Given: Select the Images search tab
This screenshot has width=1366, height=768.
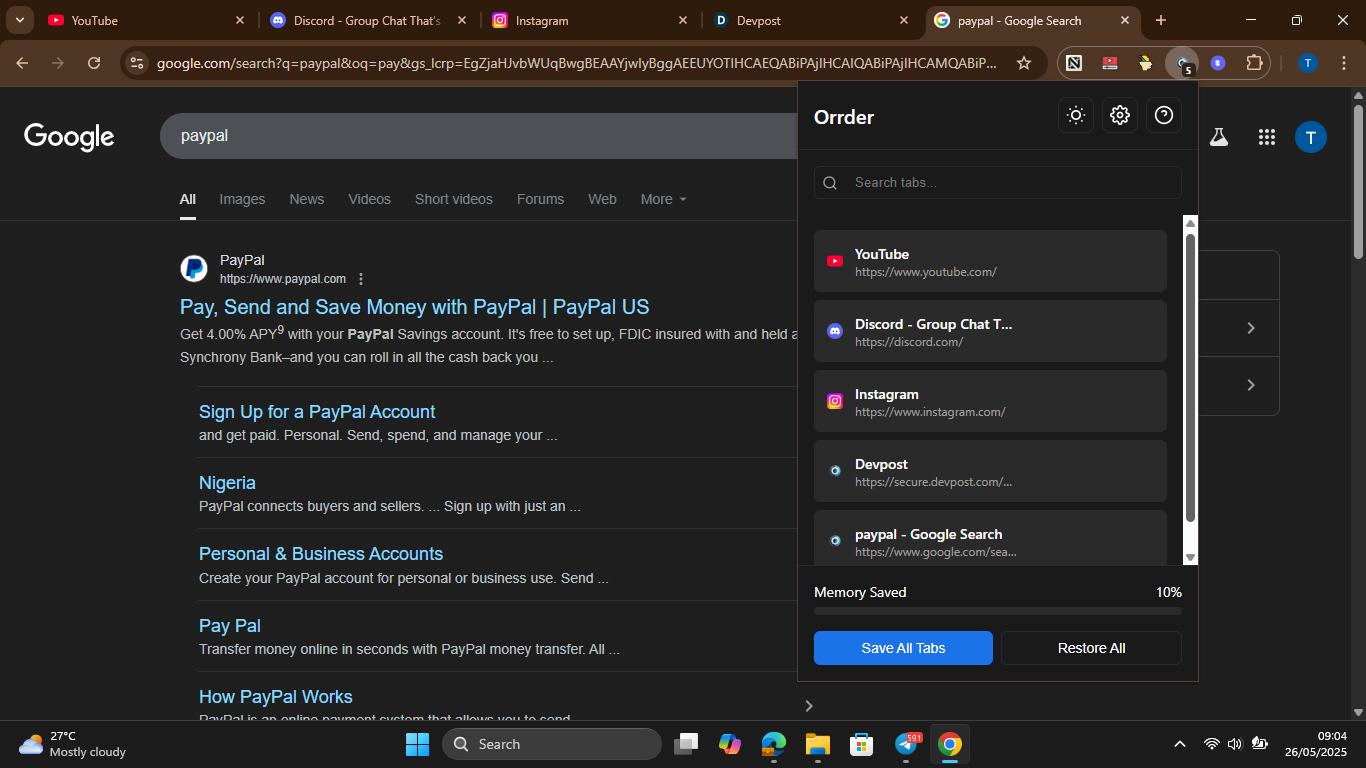Looking at the screenshot, I should pyautogui.click(x=242, y=199).
